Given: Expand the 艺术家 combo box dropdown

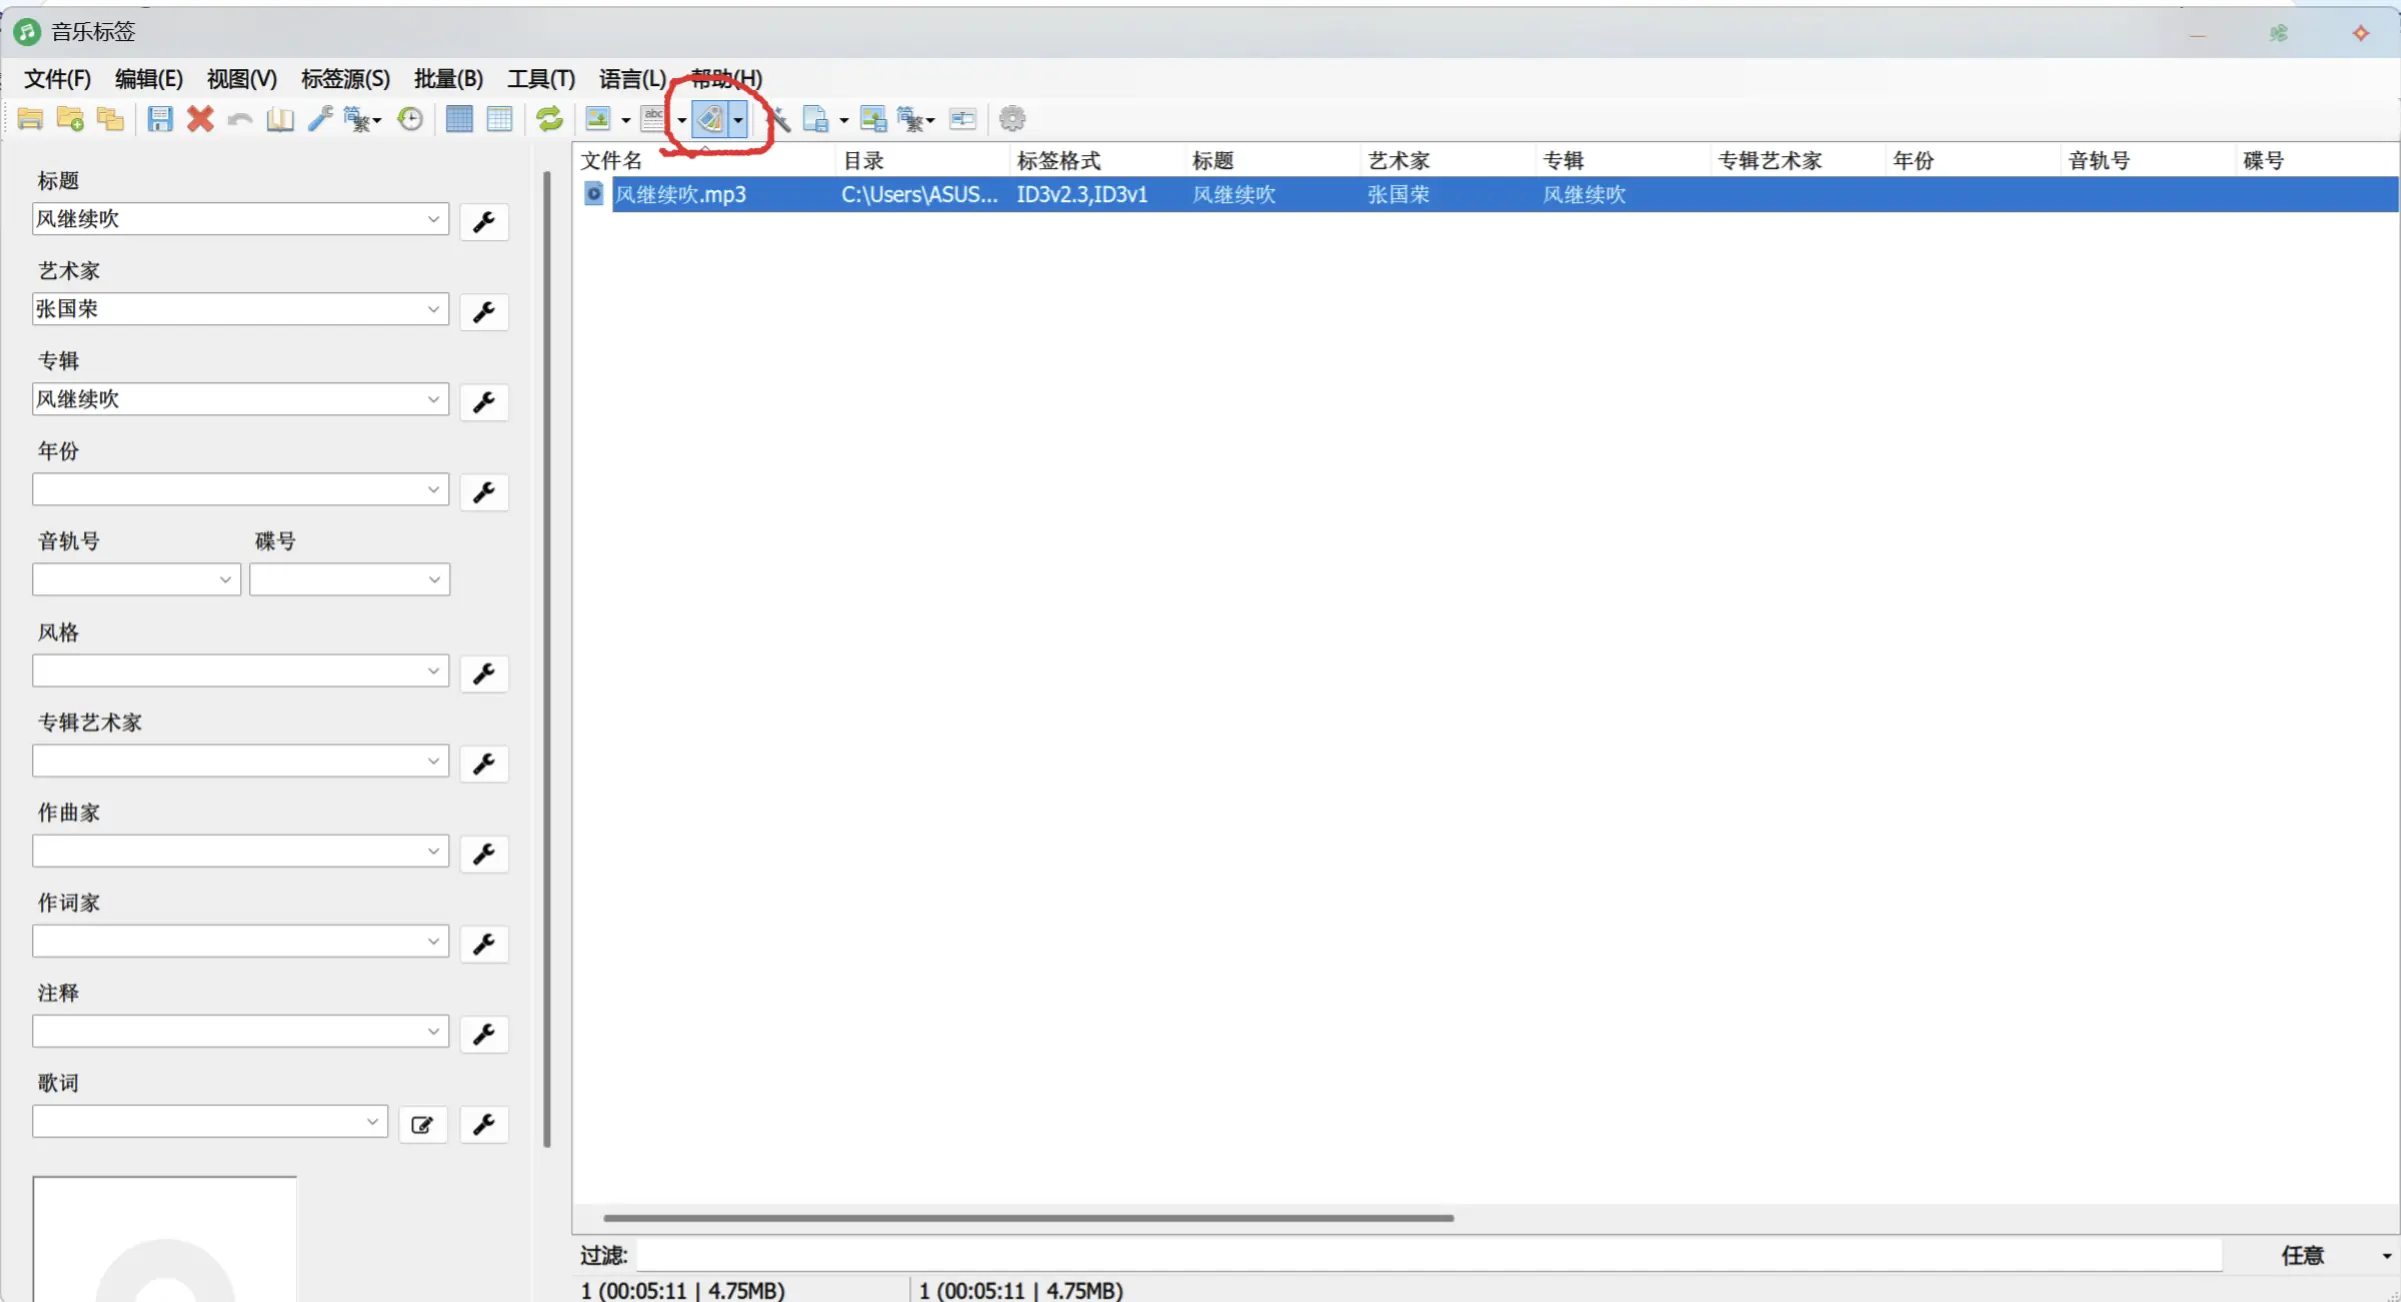Looking at the screenshot, I should pyautogui.click(x=433, y=309).
